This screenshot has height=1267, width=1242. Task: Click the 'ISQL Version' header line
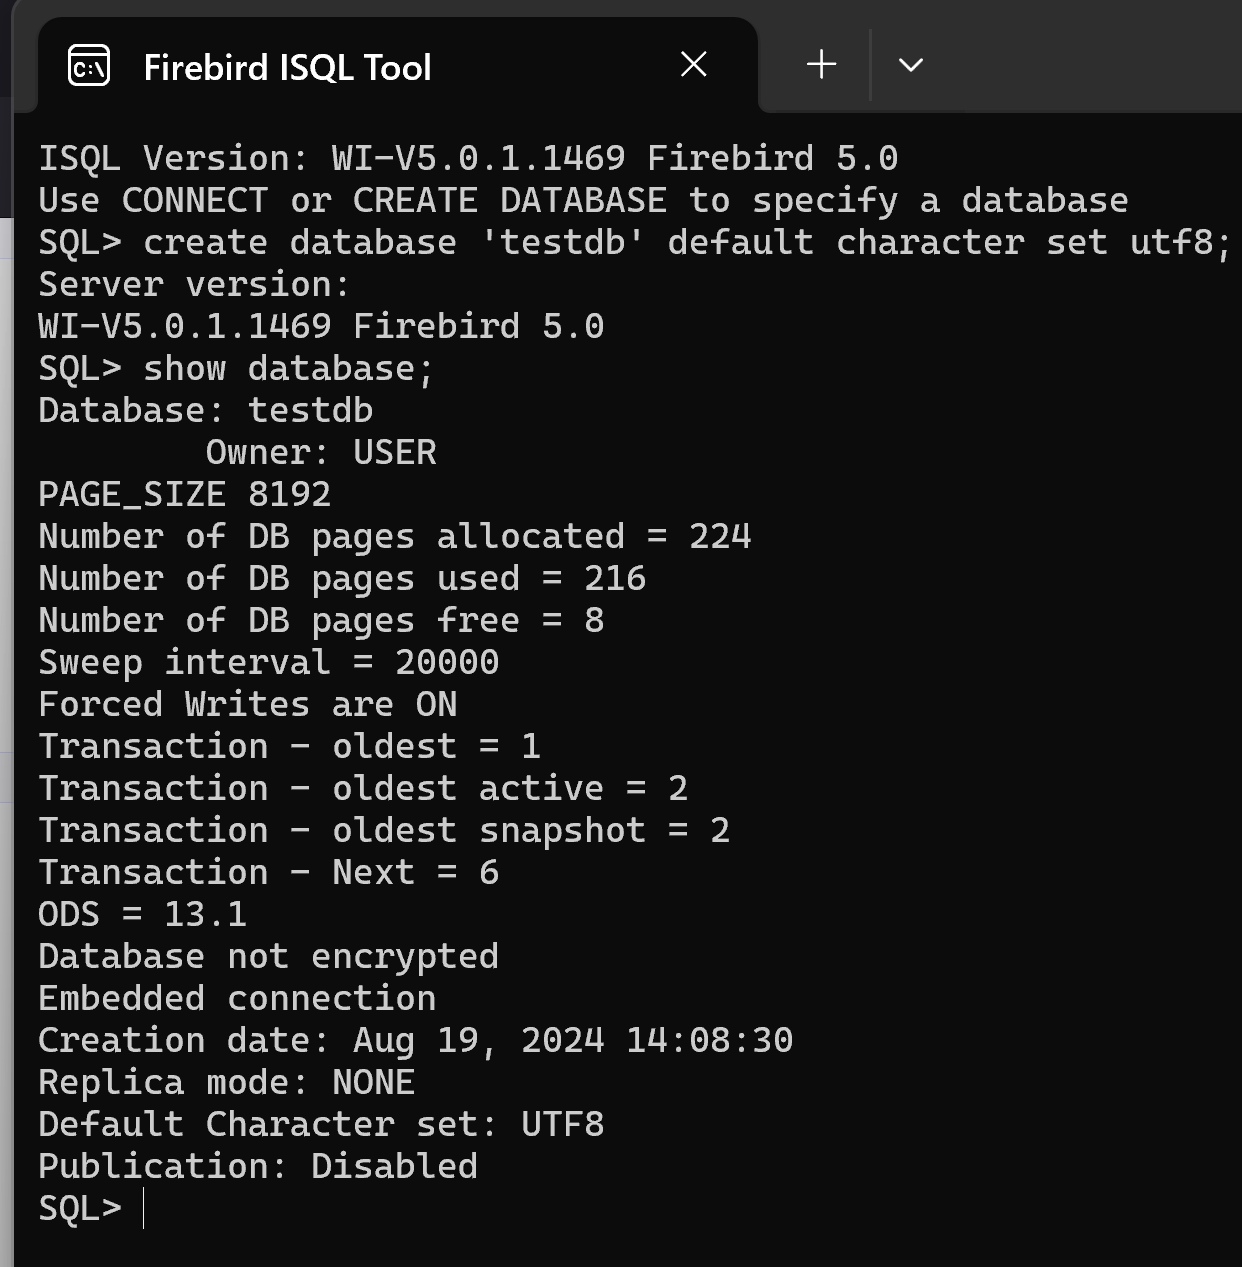tap(469, 158)
